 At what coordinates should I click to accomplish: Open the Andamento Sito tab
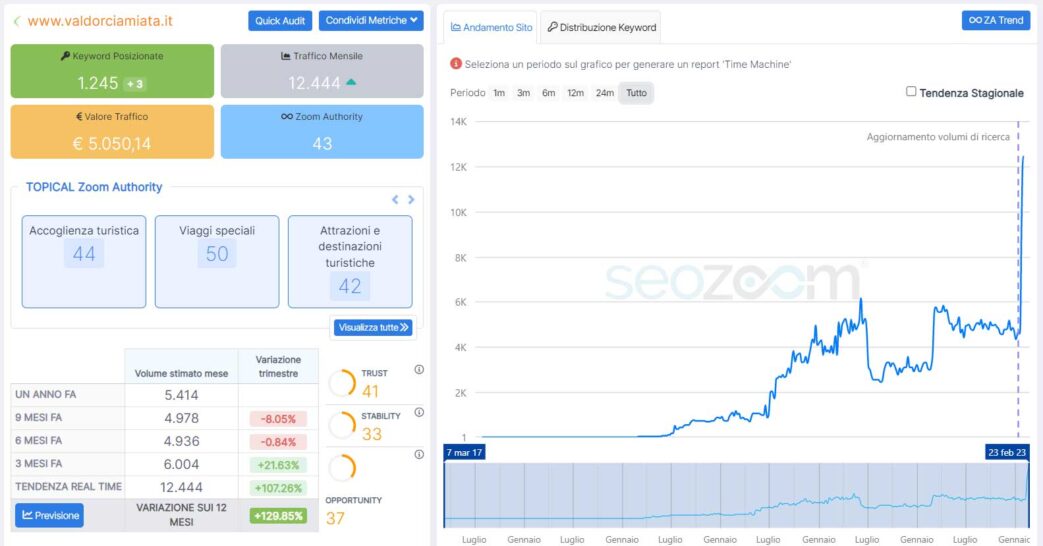click(492, 27)
